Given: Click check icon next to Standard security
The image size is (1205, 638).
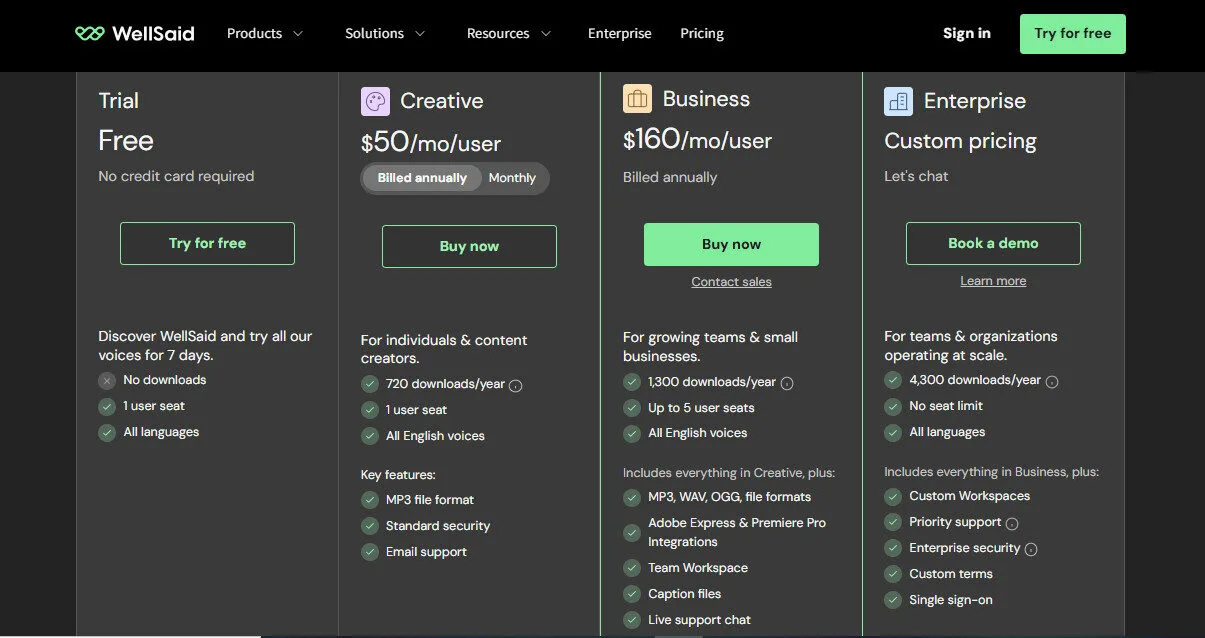Looking at the screenshot, I should point(370,526).
